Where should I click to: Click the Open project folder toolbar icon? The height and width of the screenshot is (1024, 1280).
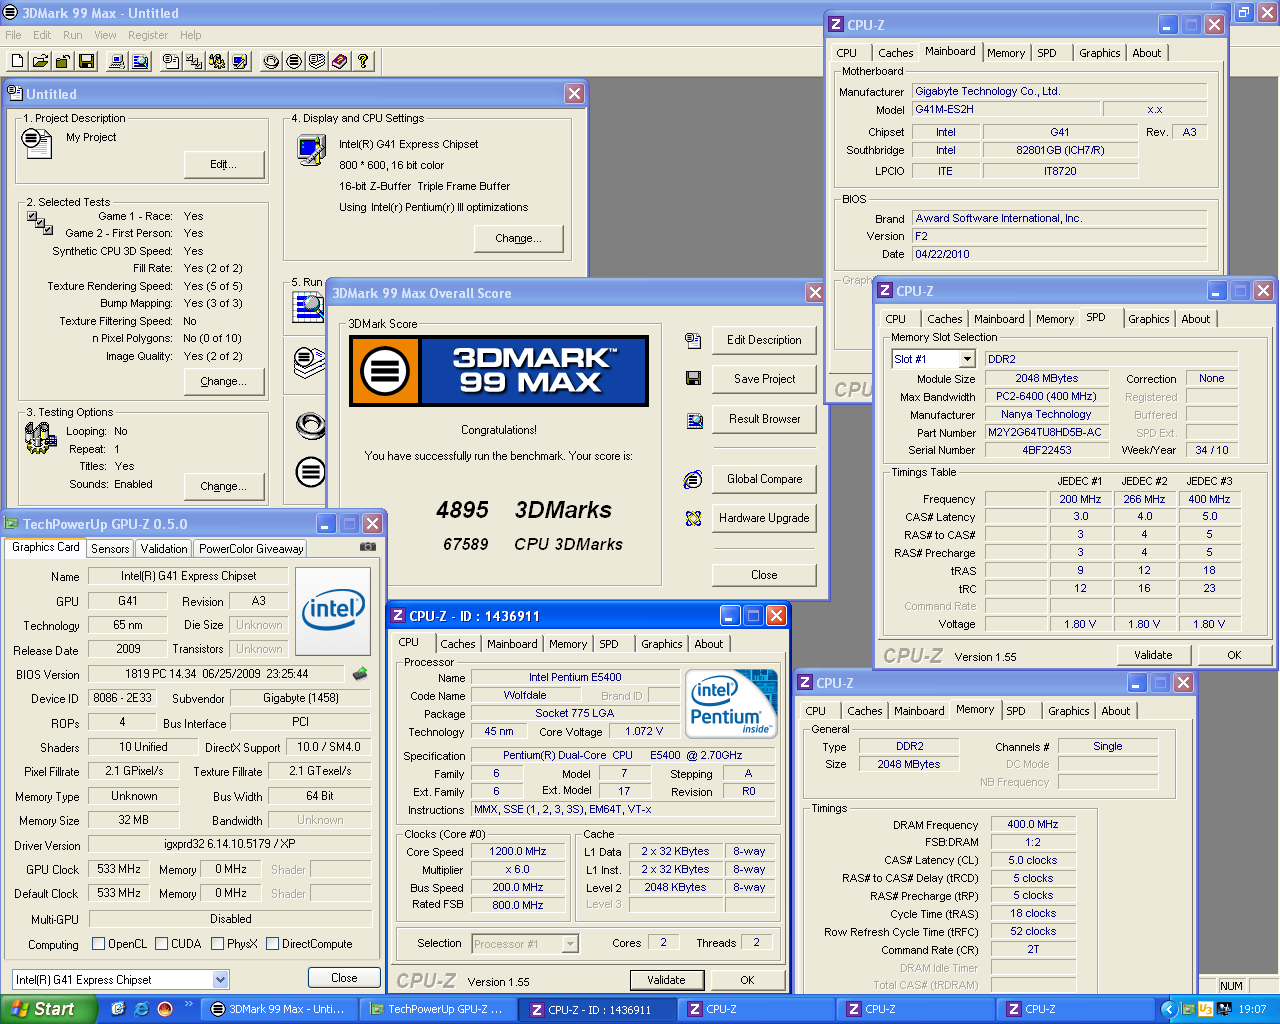[40, 61]
